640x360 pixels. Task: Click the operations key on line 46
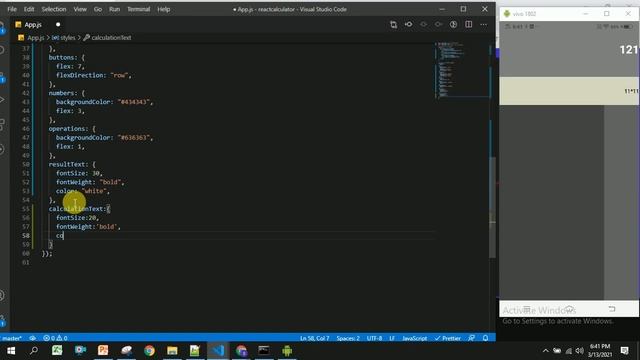click(67, 129)
